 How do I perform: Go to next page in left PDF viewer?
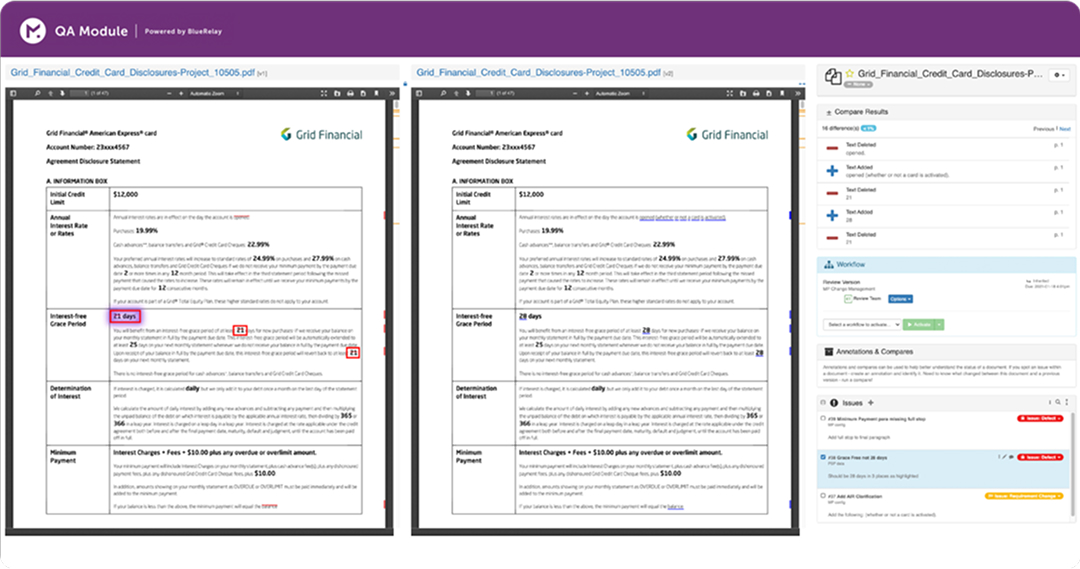[62, 93]
